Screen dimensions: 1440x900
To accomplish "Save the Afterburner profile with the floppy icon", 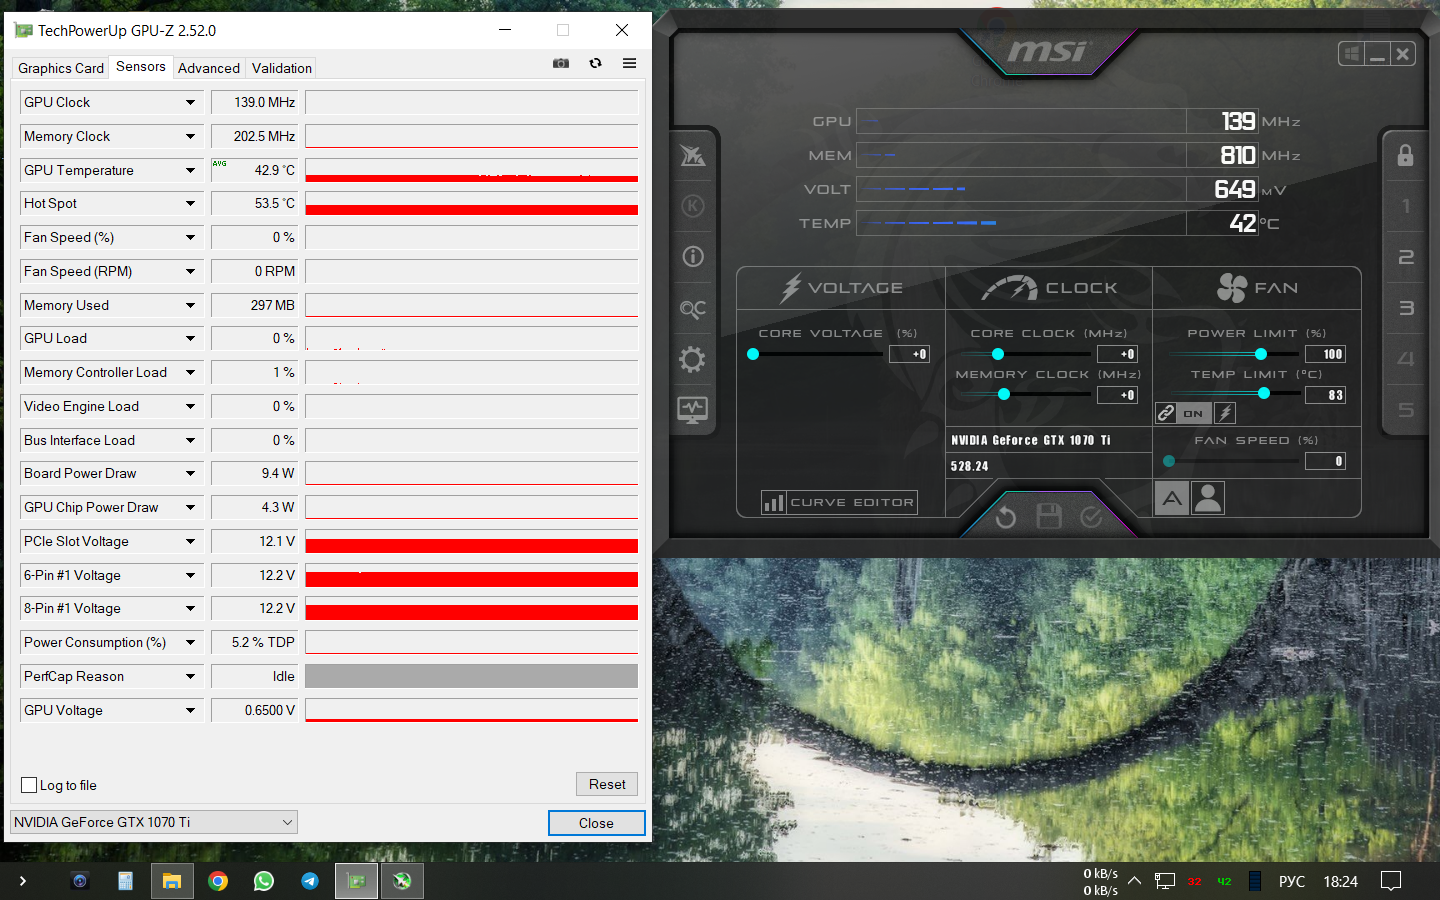I will click(1049, 516).
